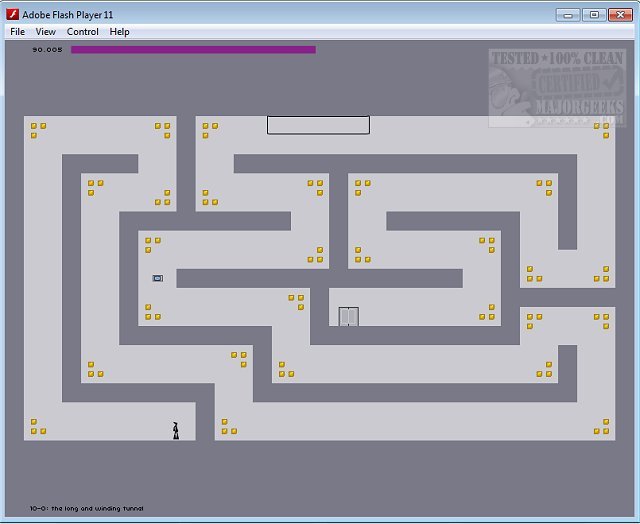Image resolution: width=640 pixels, height=524 pixels.
Task: Maximize the Flash Player window
Action: 594,15
